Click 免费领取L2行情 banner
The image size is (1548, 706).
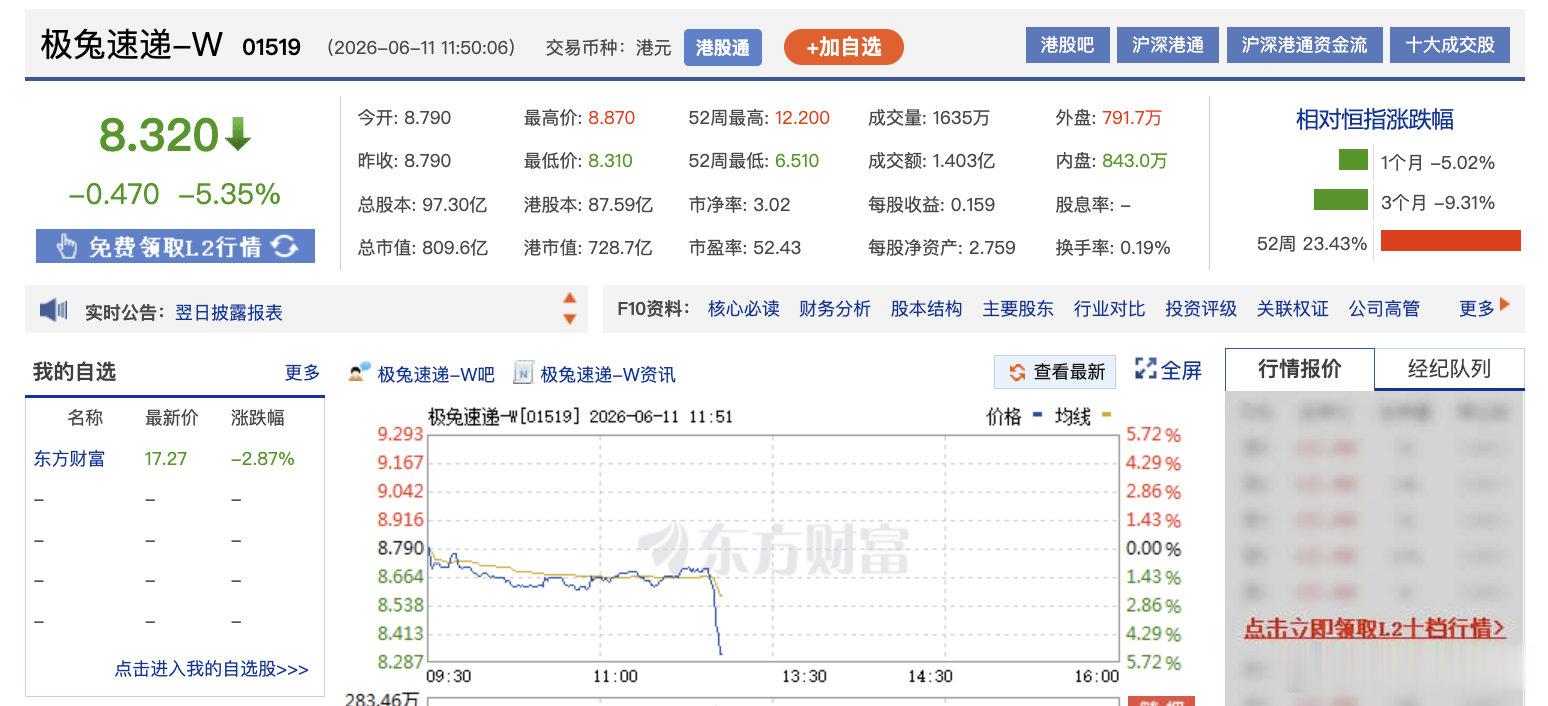tap(175, 246)
